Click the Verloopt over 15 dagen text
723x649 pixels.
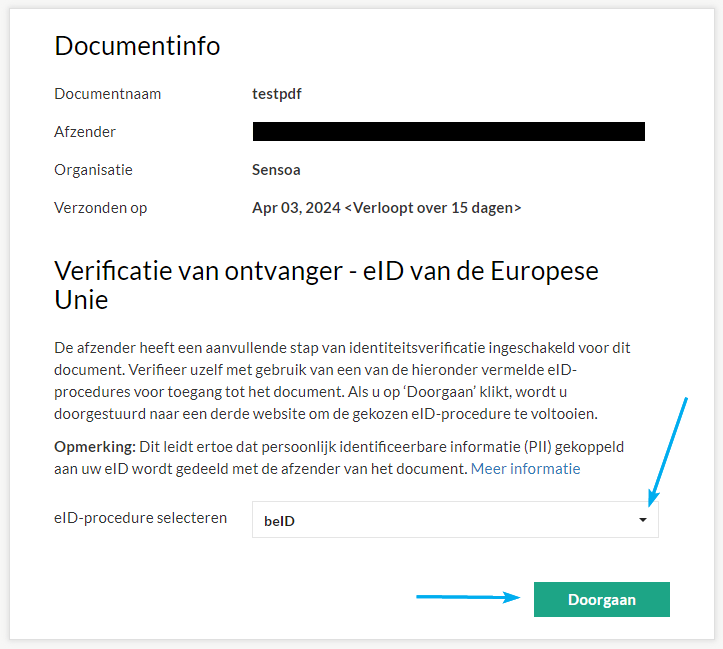432,208
